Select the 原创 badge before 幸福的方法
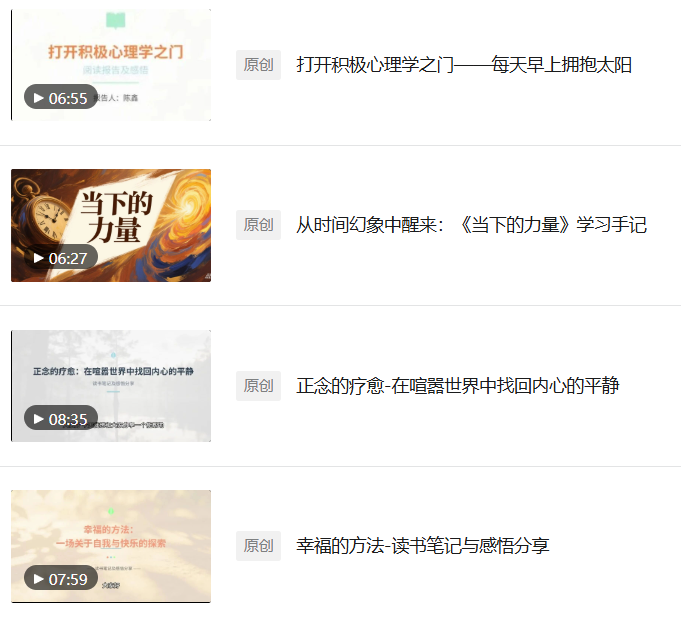The width and height of the screenshot is (681, 623). click(258, 546)
